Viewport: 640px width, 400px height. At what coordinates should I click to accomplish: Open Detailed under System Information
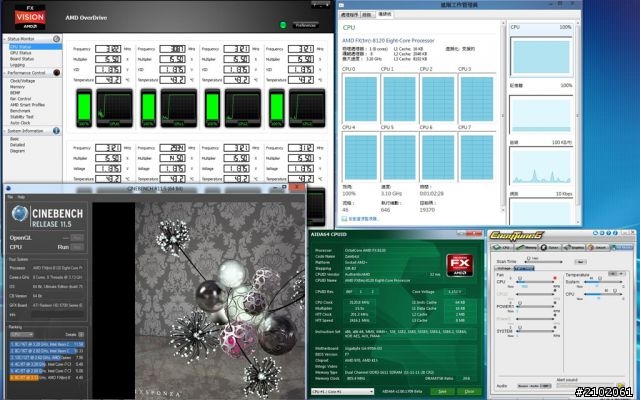[18, 145]
